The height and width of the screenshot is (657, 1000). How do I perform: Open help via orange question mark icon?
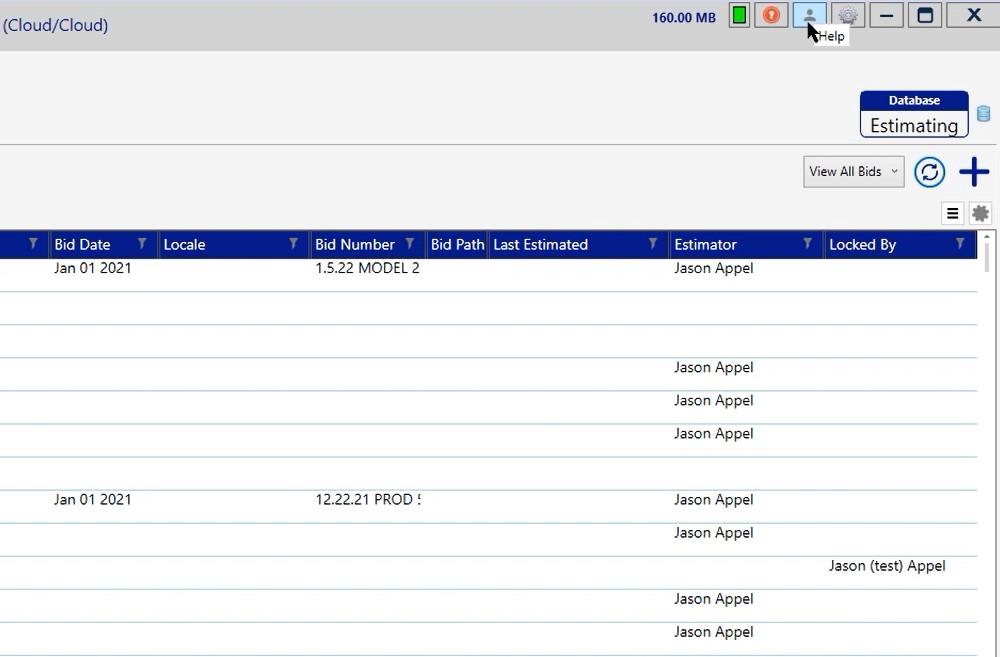point(770,16)
